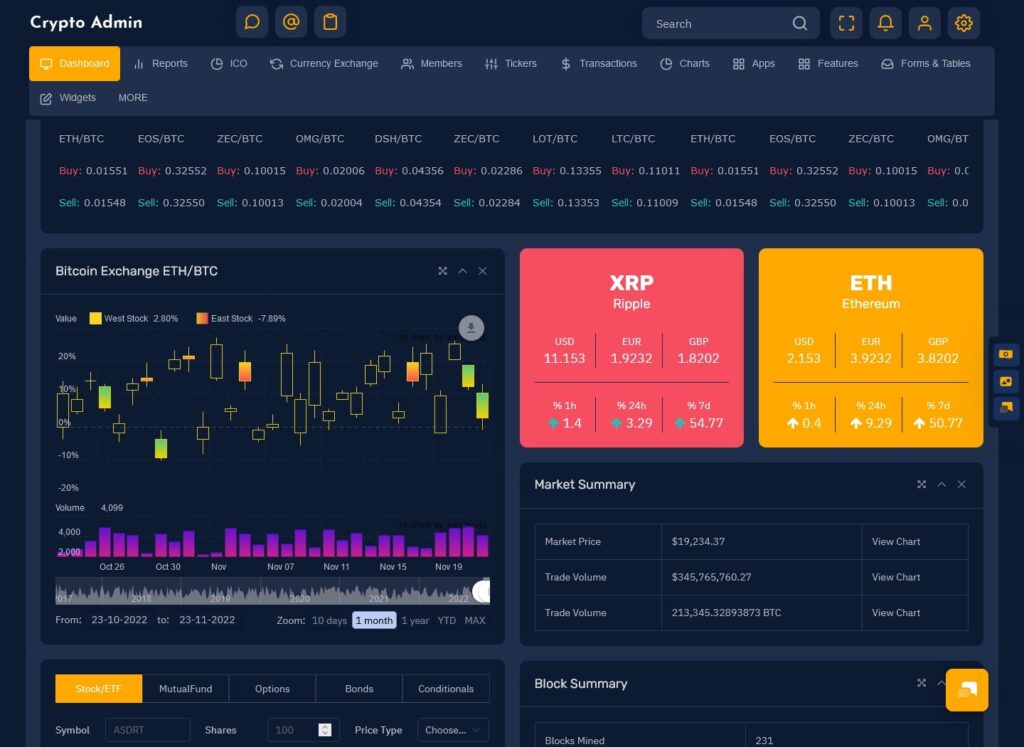This screenshot has height=747, width=1024.
Task: Open the chat messages icon in header
Action: (251, 21)
